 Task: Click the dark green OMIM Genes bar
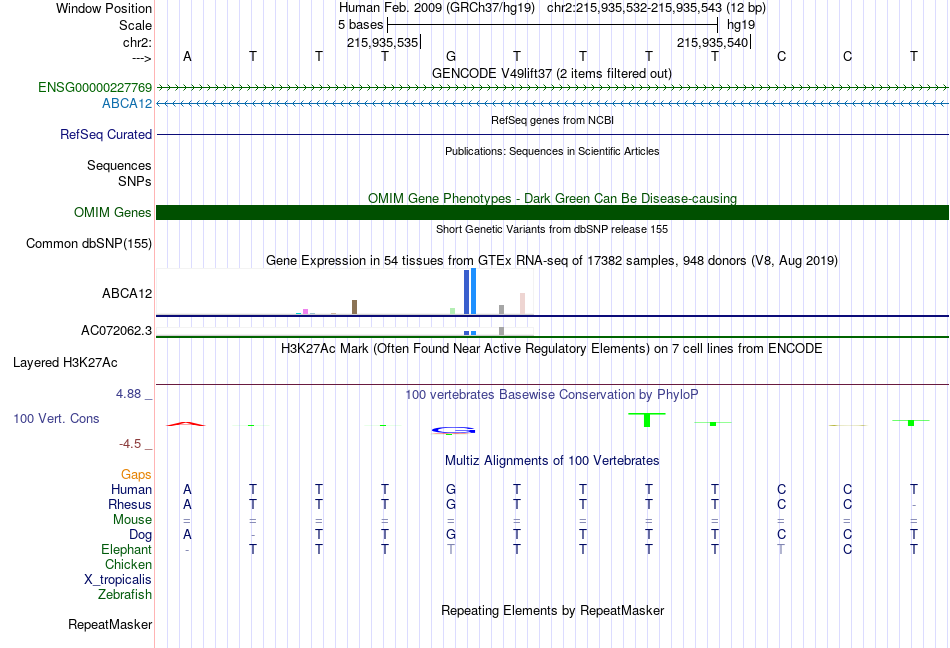pos(552,213)
